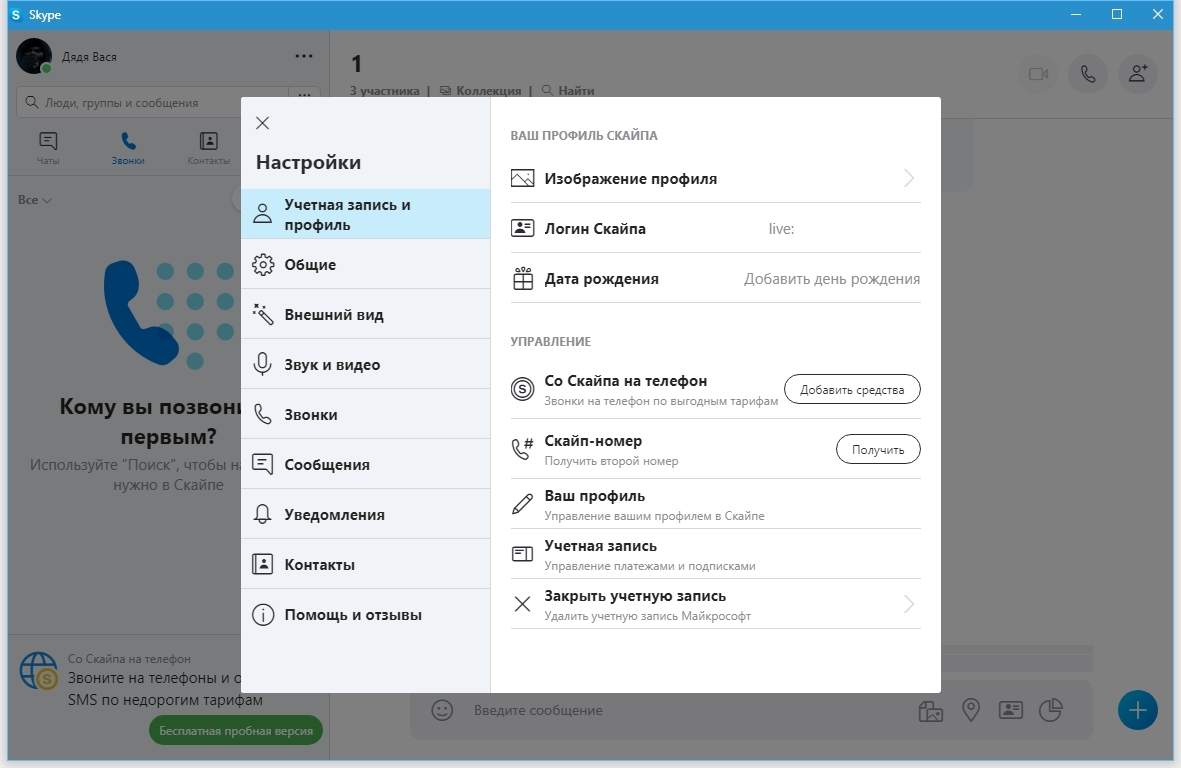Screen dimensions: 1181x768
Task: Click the Дядя Вася profile avatar
Action: 34,56
